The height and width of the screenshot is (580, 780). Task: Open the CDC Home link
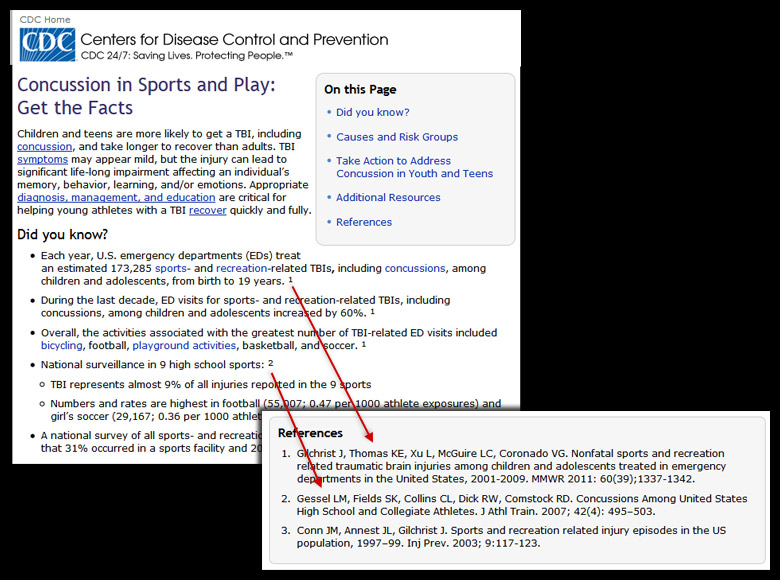pyautogui.click(x=45, y=19)
